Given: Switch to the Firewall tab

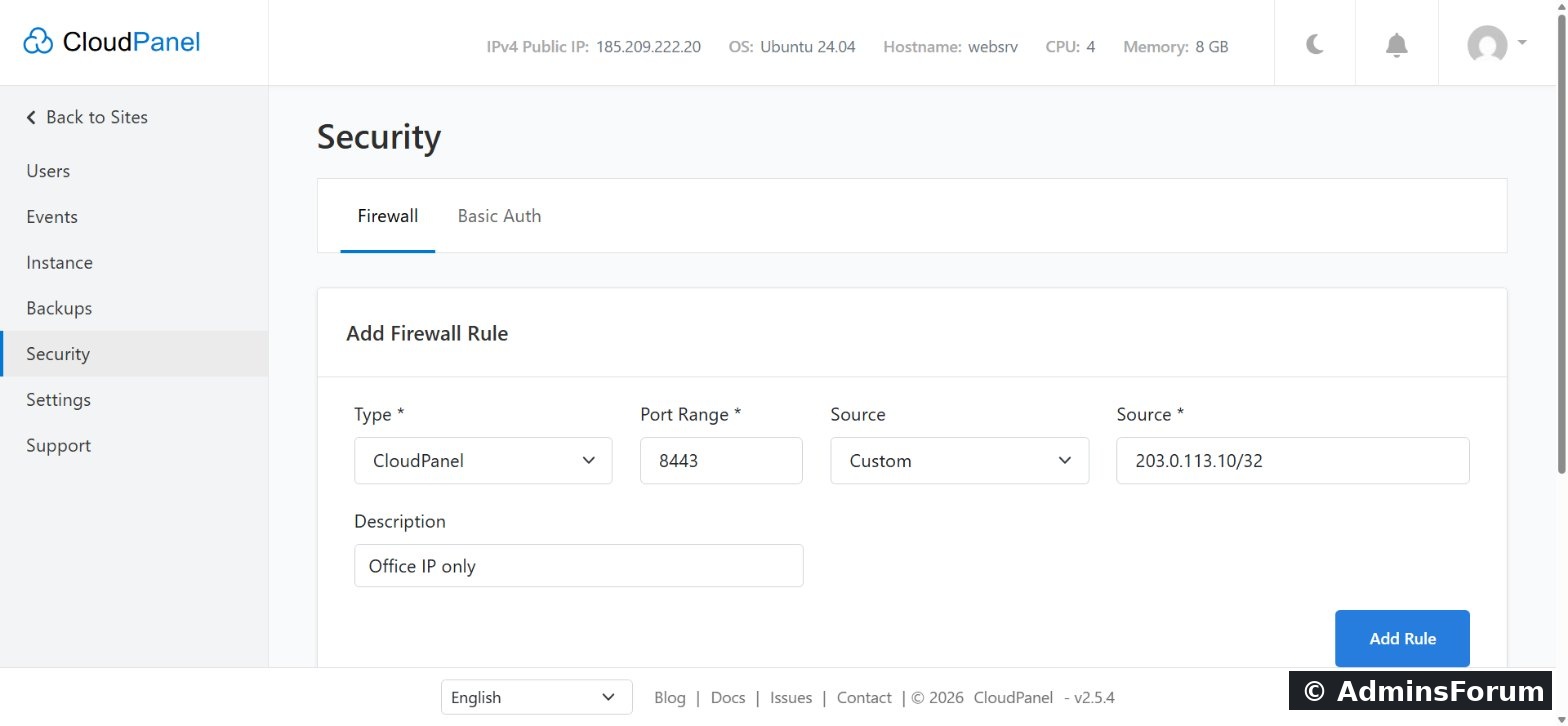Looking at the screenshot, I should pyautogui.click(x=388, y=216).
